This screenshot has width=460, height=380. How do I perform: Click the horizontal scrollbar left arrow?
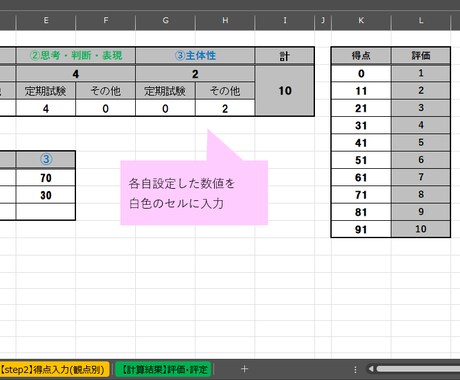click(x=370, y=369)
